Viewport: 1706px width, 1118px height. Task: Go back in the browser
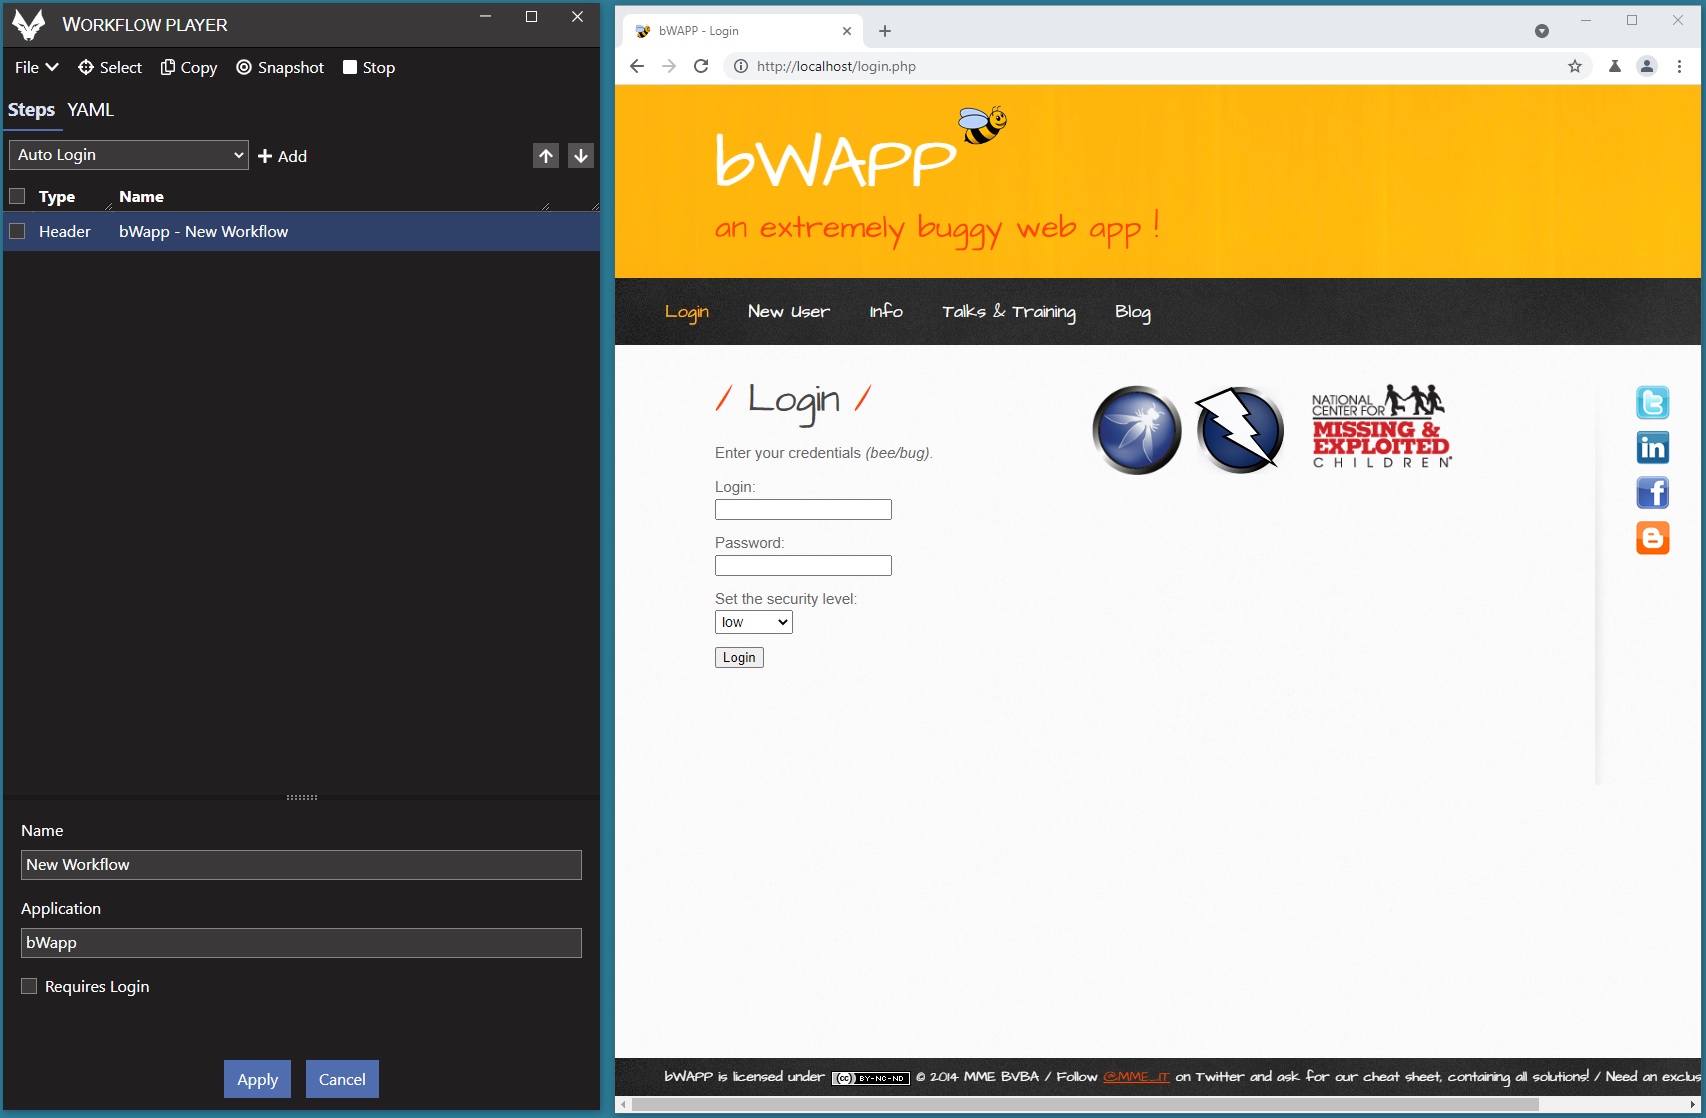pos(637,66)
